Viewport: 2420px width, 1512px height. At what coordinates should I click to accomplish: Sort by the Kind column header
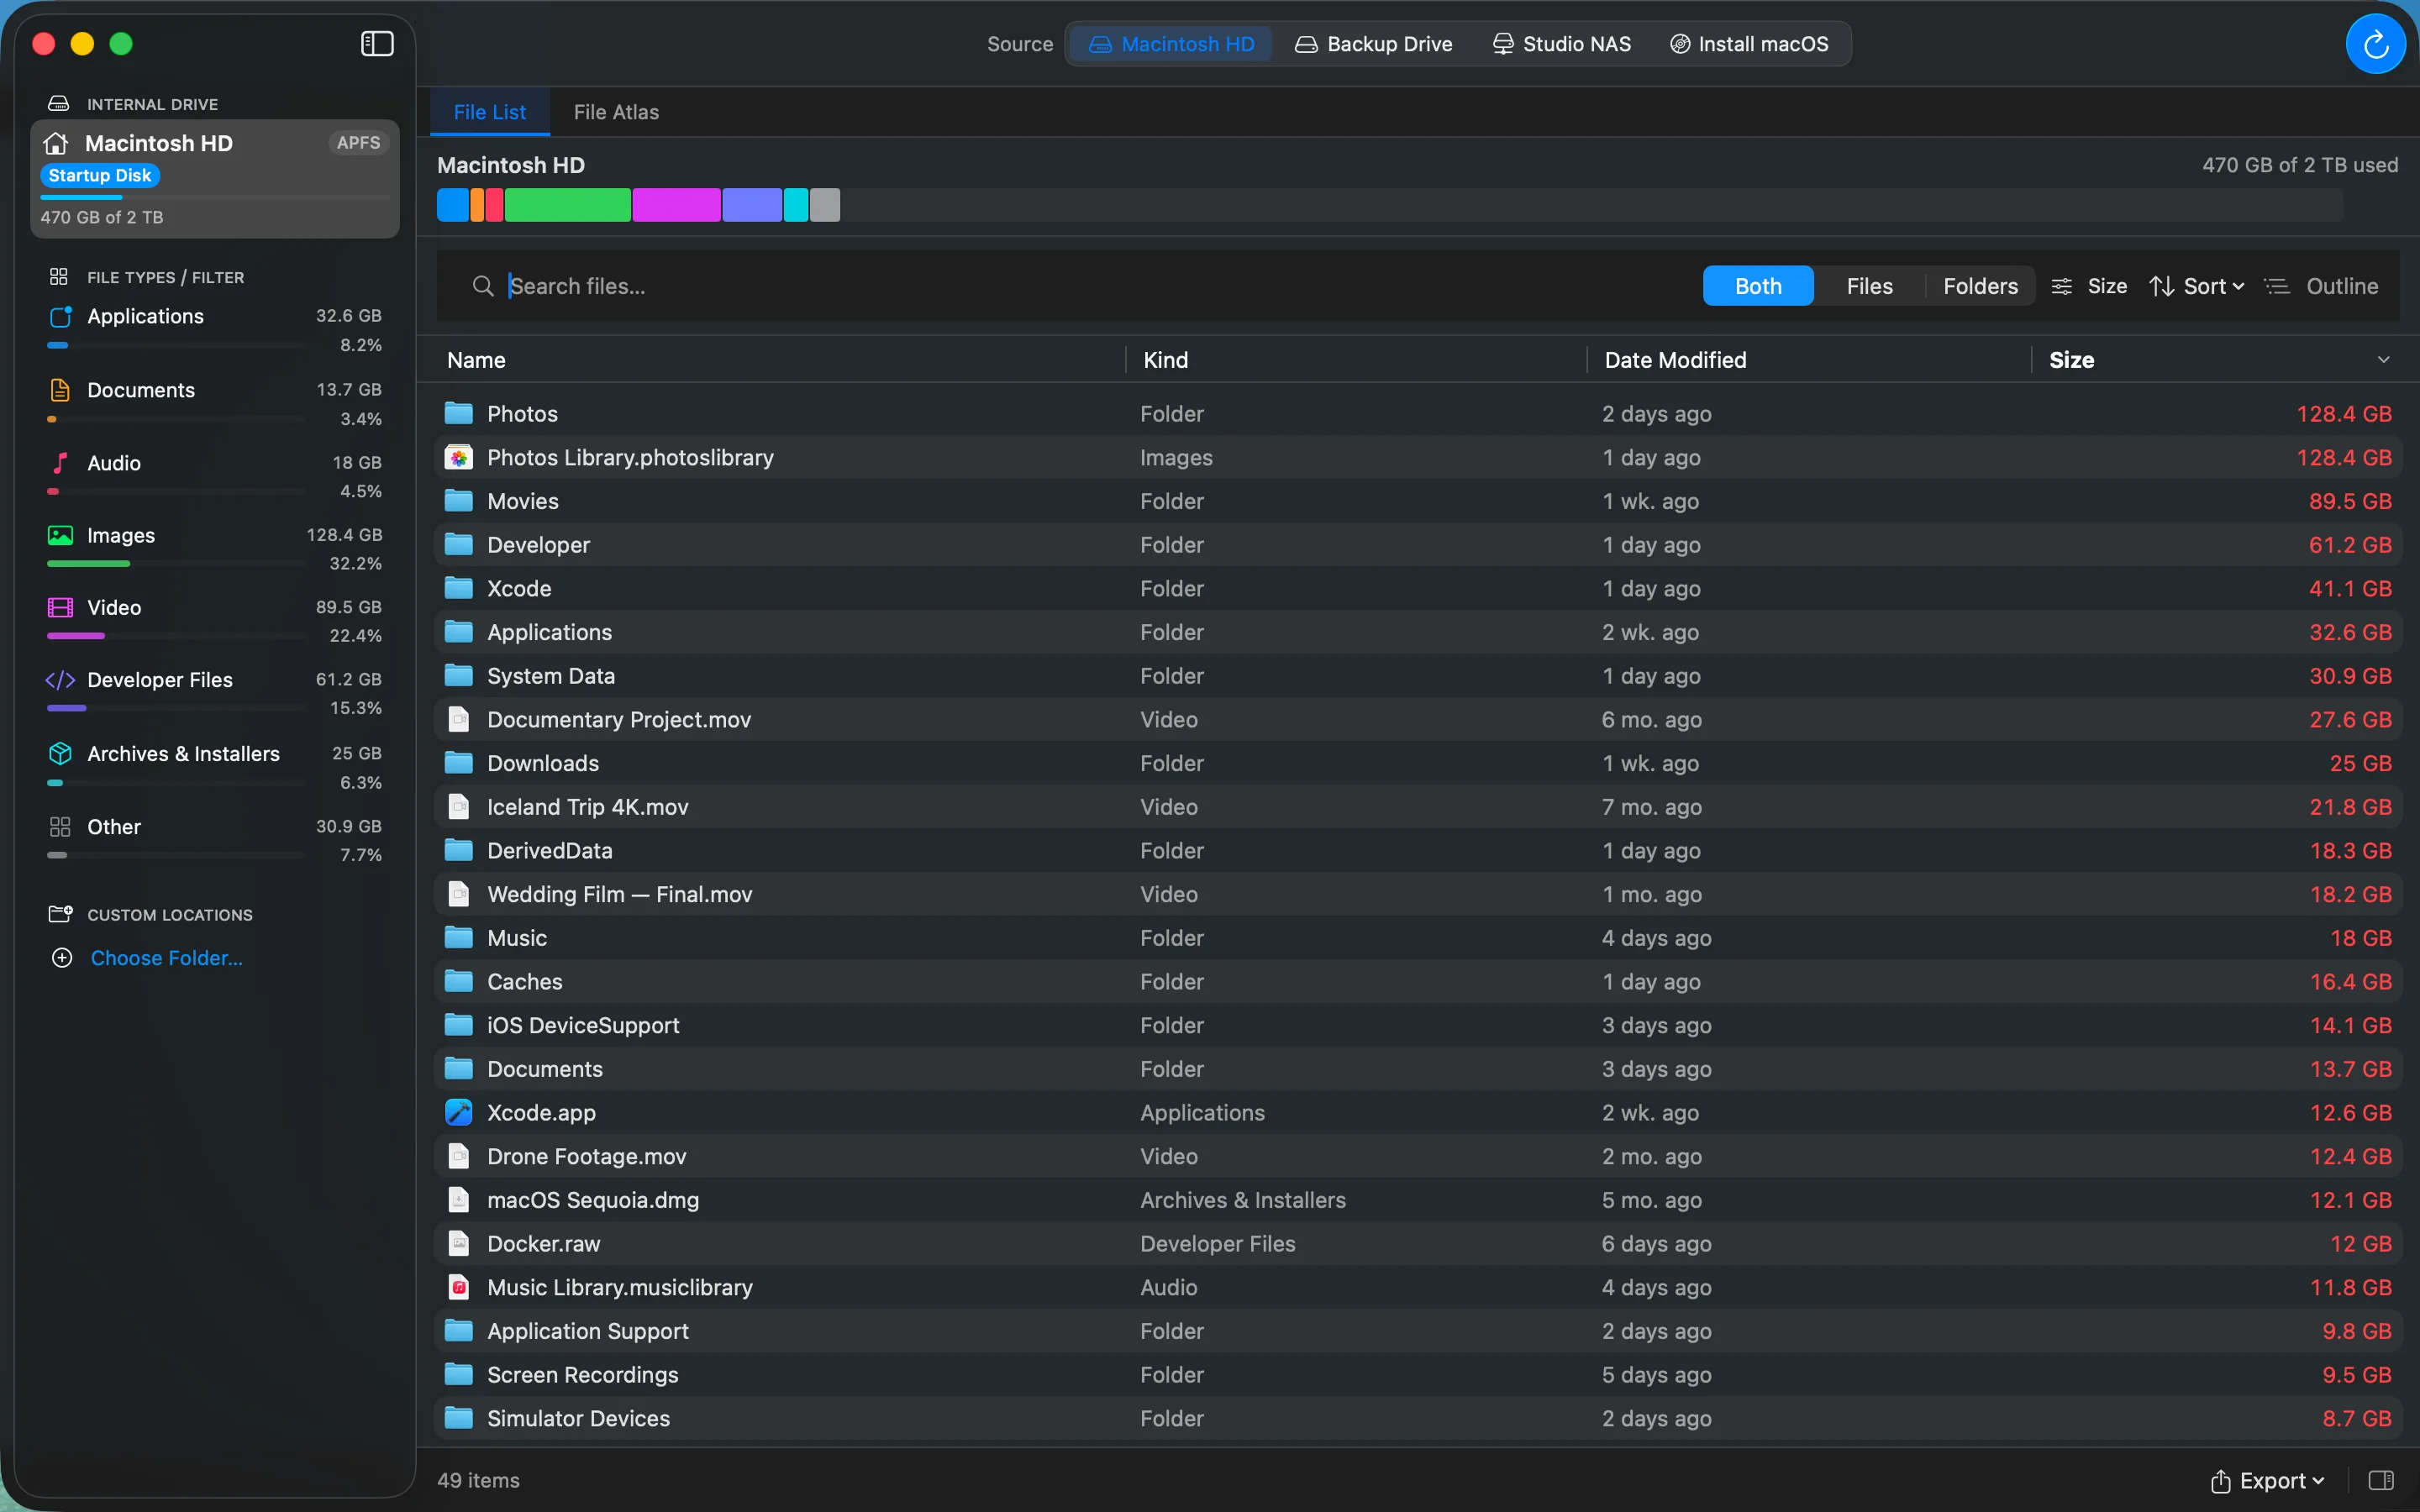1166,360
